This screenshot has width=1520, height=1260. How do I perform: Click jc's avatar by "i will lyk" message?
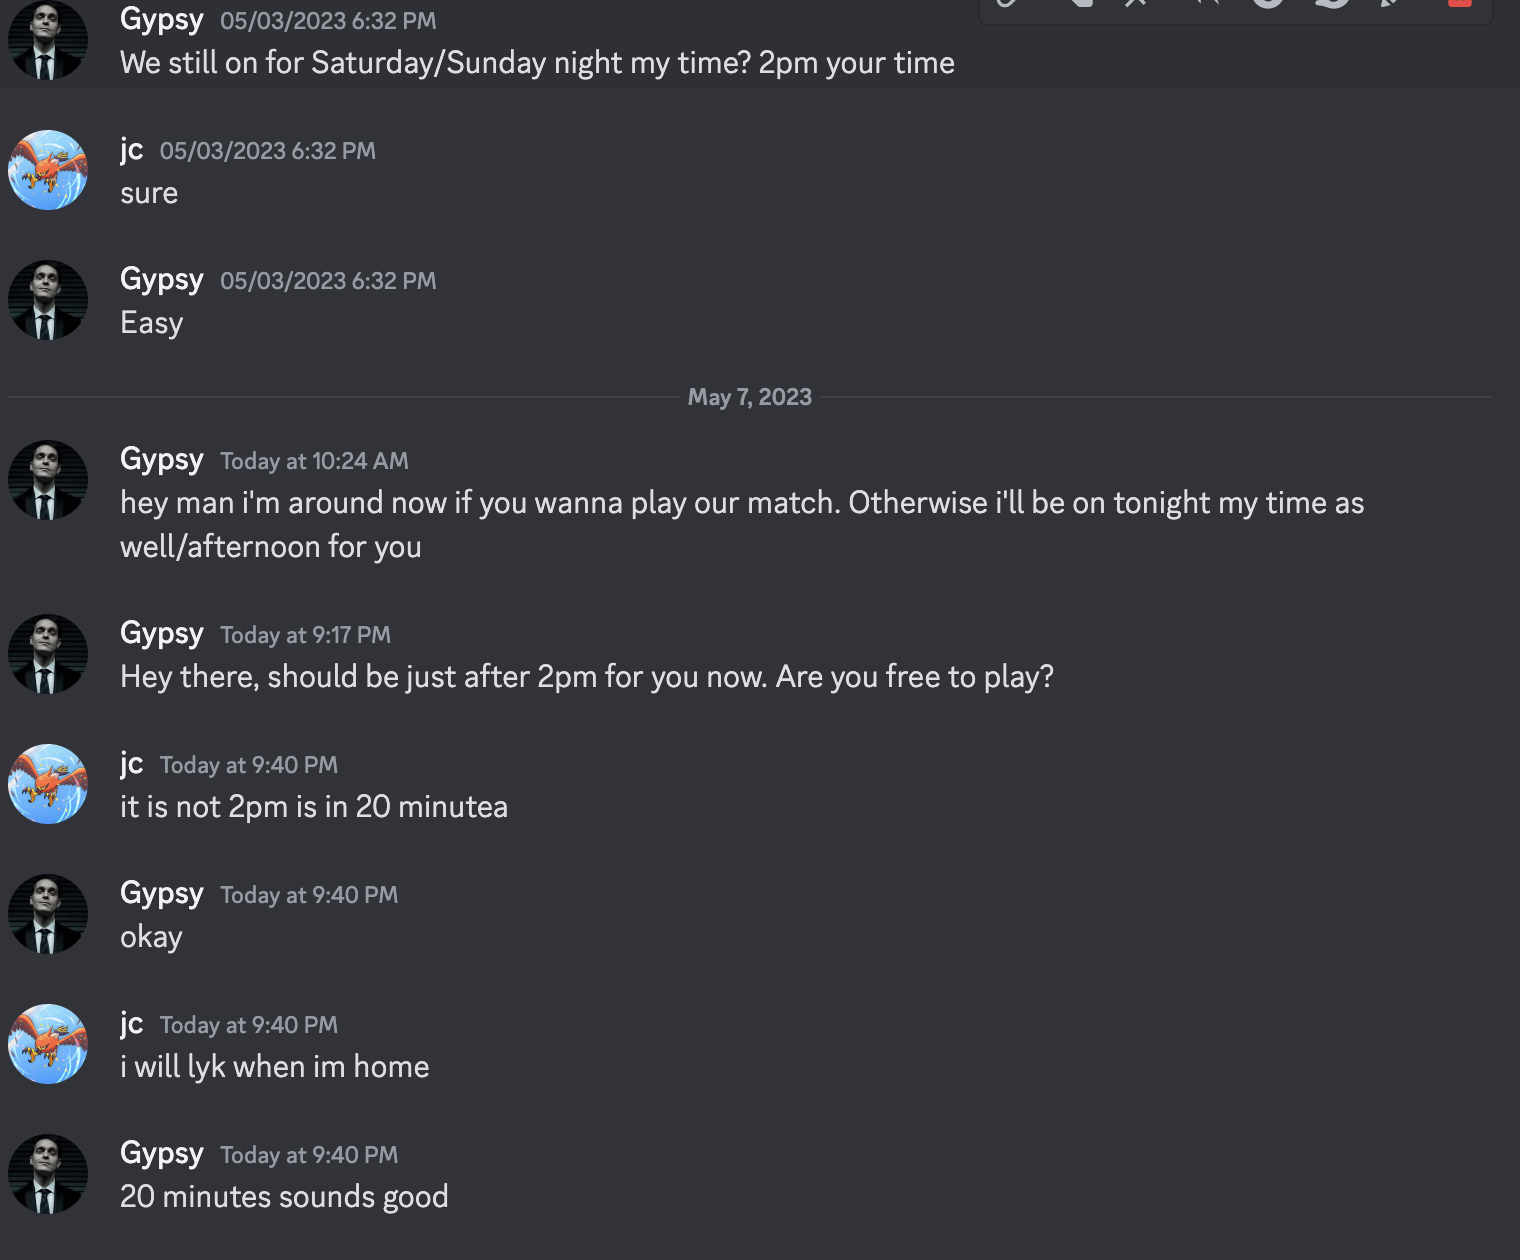click(x=48, y=1044)
